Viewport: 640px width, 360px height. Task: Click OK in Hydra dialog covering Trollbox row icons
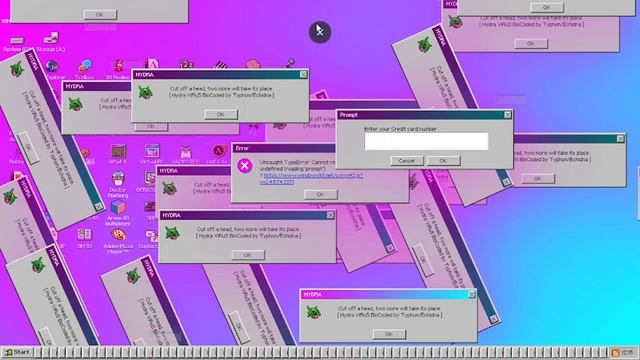[x=221, y=115]
